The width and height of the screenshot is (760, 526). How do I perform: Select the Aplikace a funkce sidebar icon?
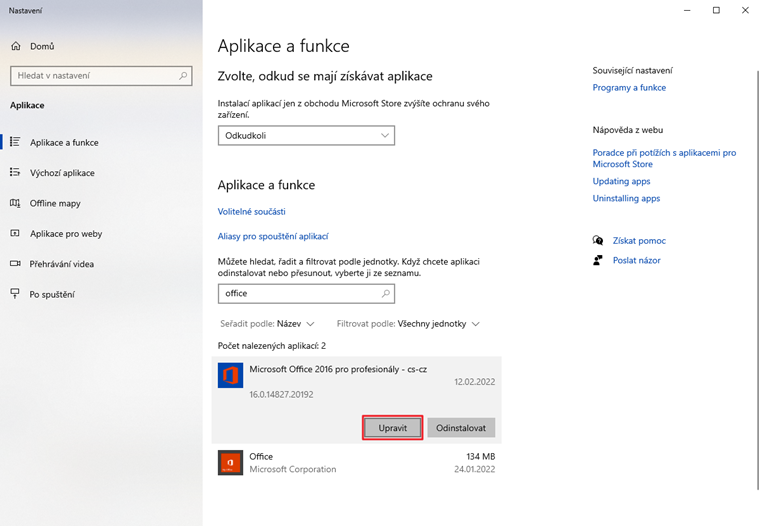click(15, 142)
